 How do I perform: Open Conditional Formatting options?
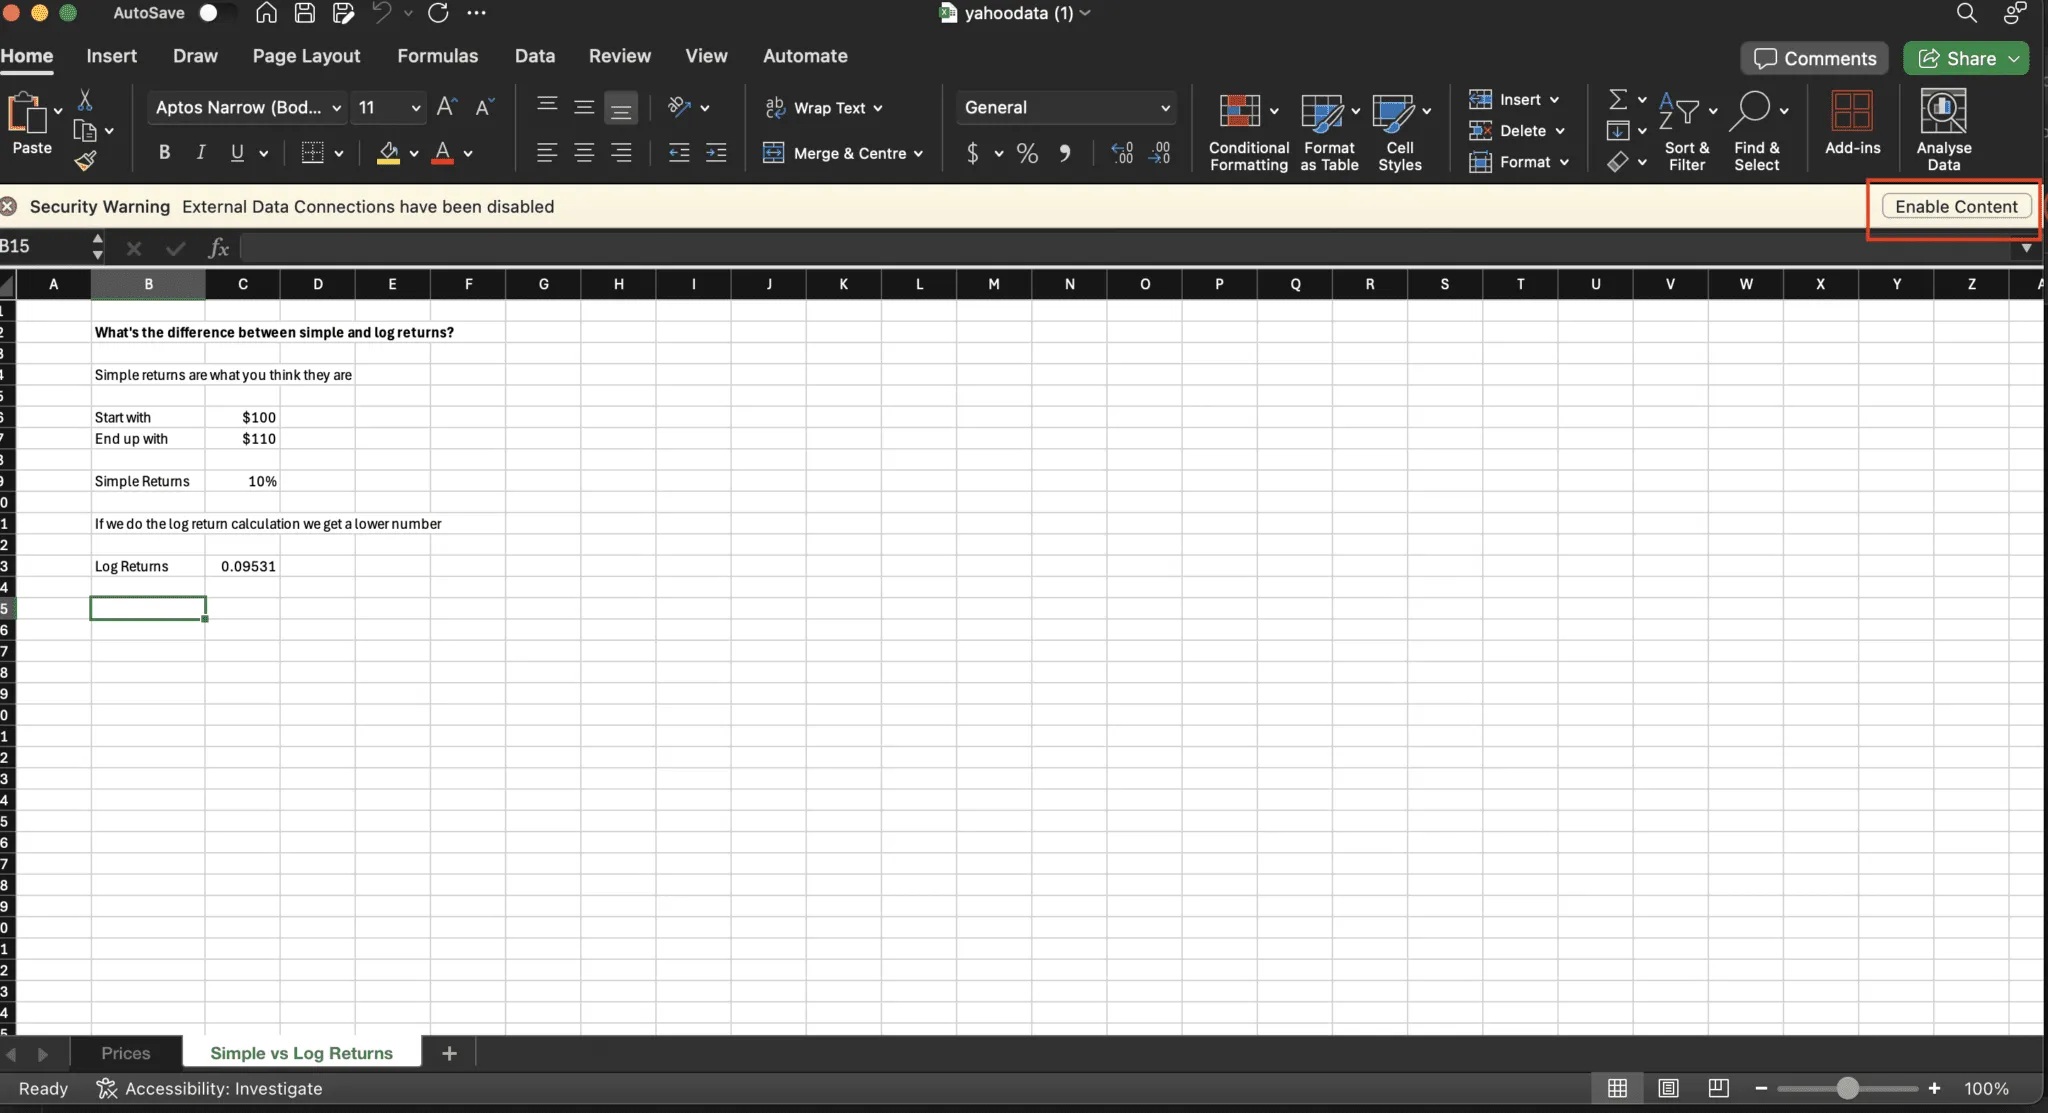click(1248, 131)
